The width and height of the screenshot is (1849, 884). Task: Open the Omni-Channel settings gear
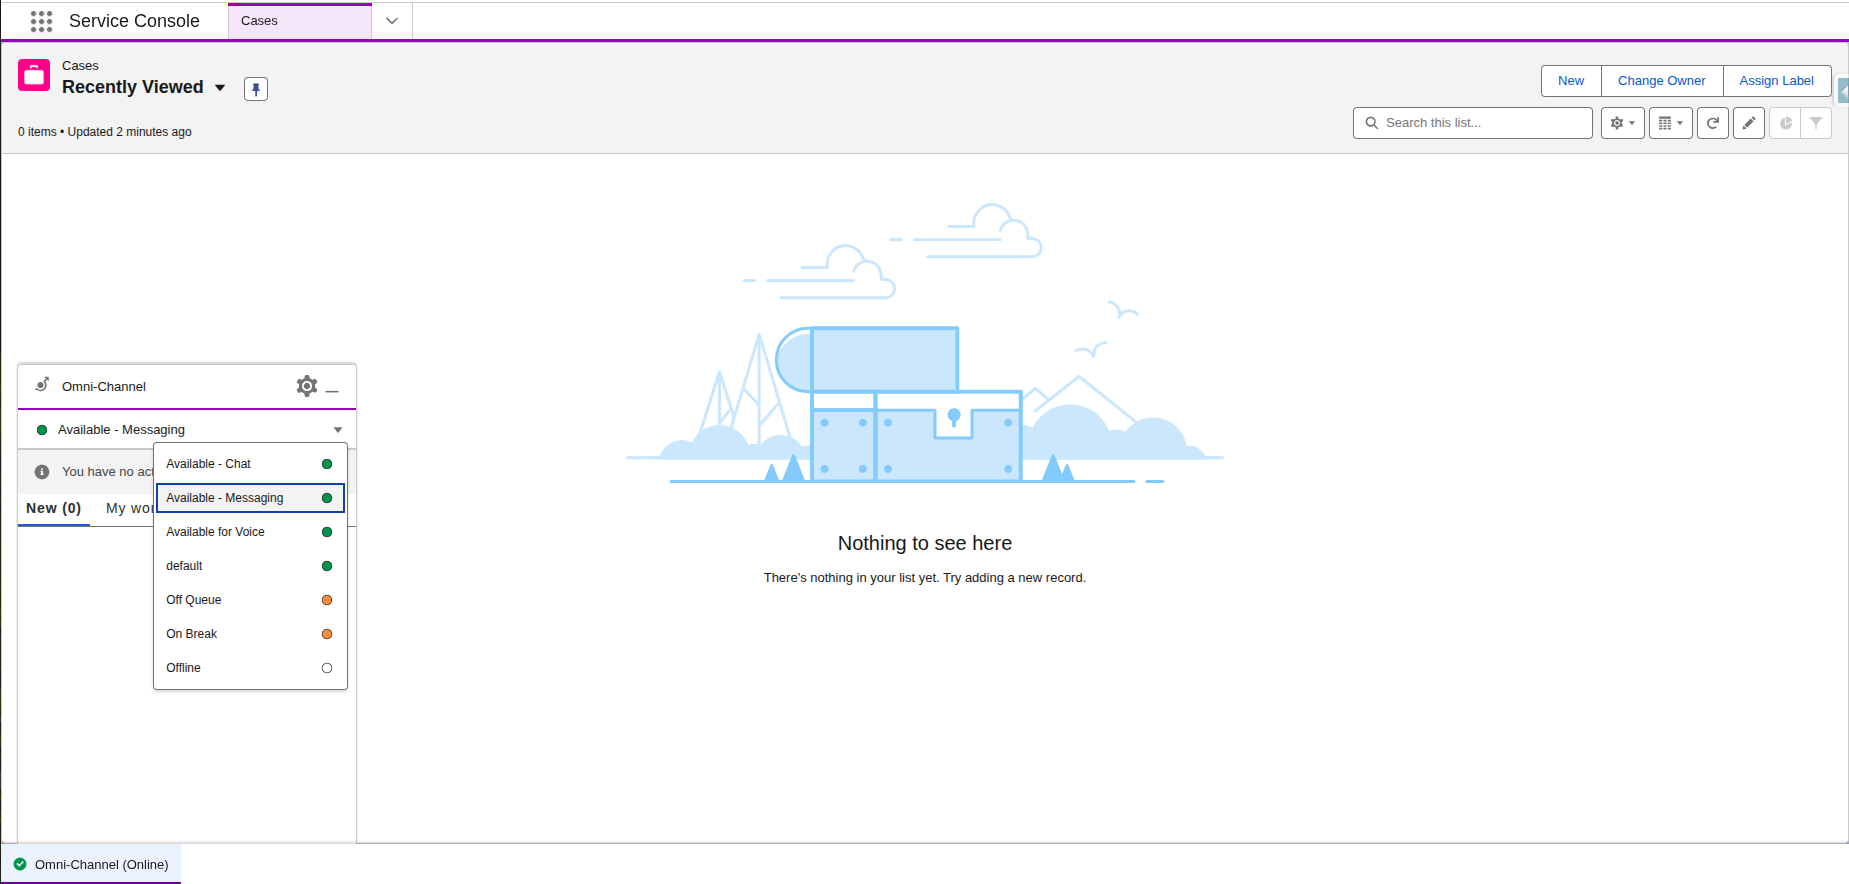click(306, 386)
